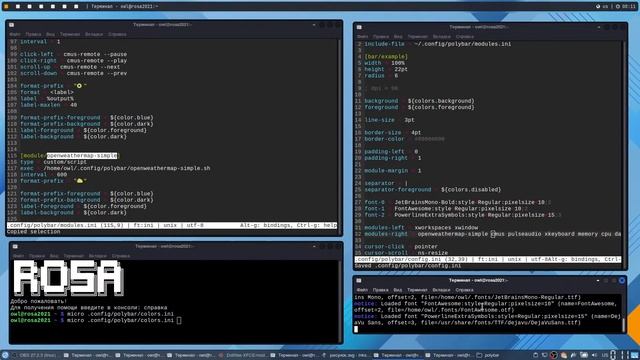Click the terminal icon in config.ini window title bar
640x360 pixels.
tap(359, 27)
